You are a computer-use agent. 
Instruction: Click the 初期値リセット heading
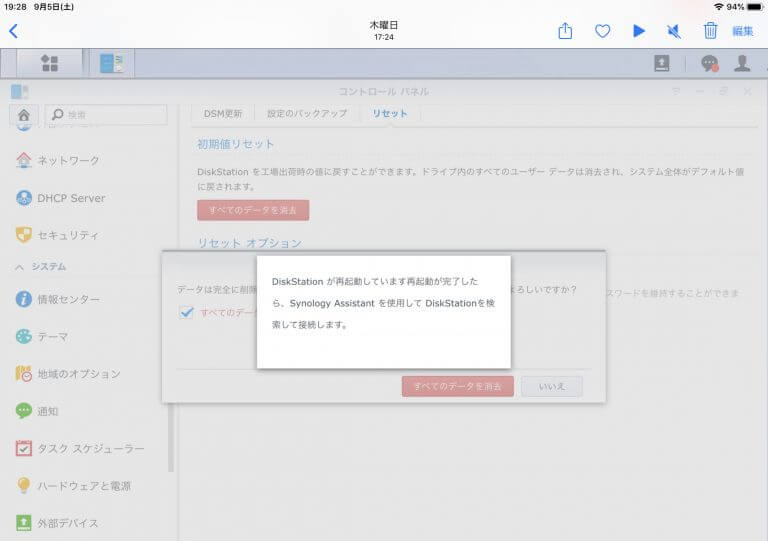tap(235, 144)
